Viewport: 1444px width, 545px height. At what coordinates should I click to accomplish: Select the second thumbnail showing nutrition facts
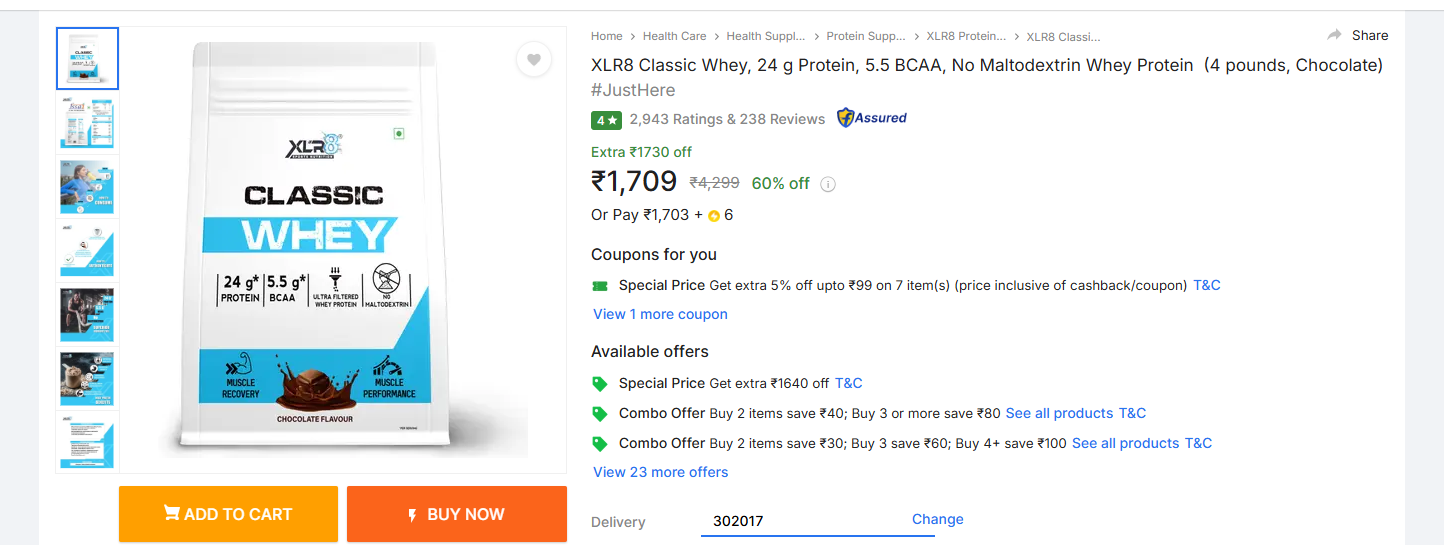tap(88, 123)
